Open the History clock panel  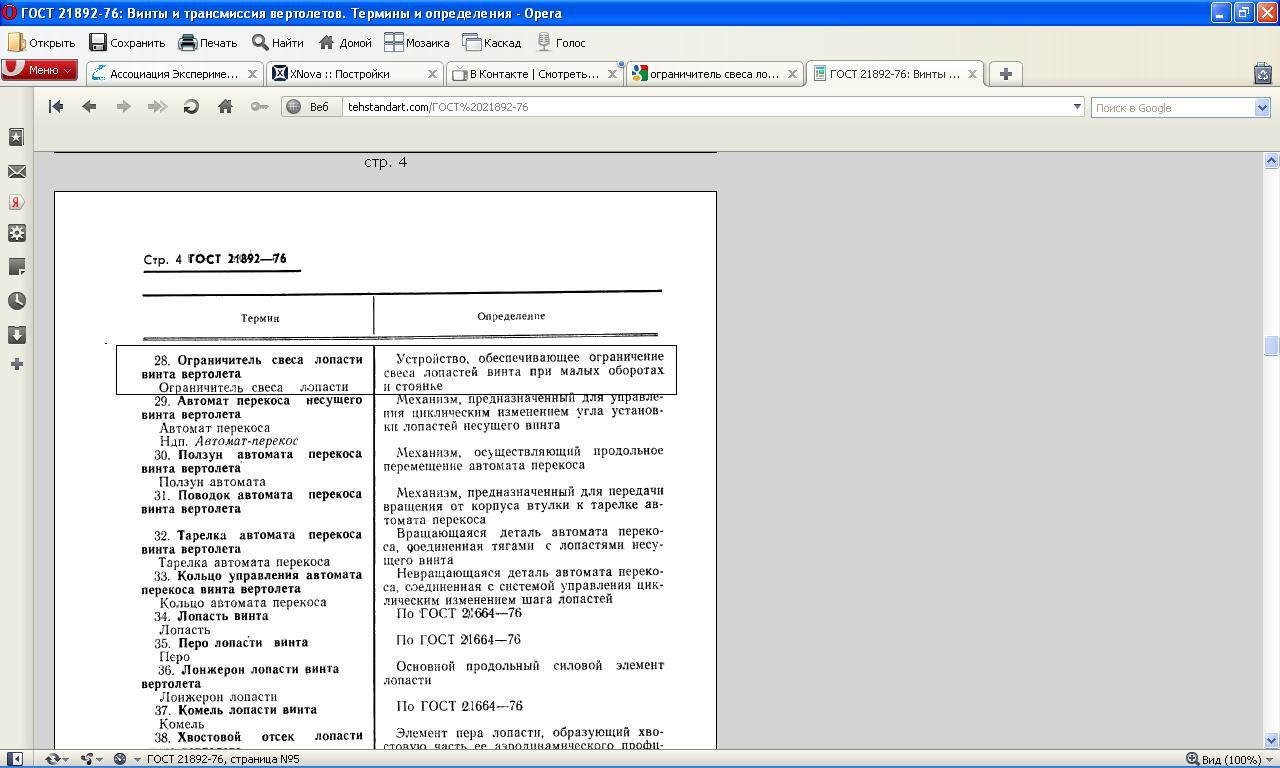coord(17,301)
